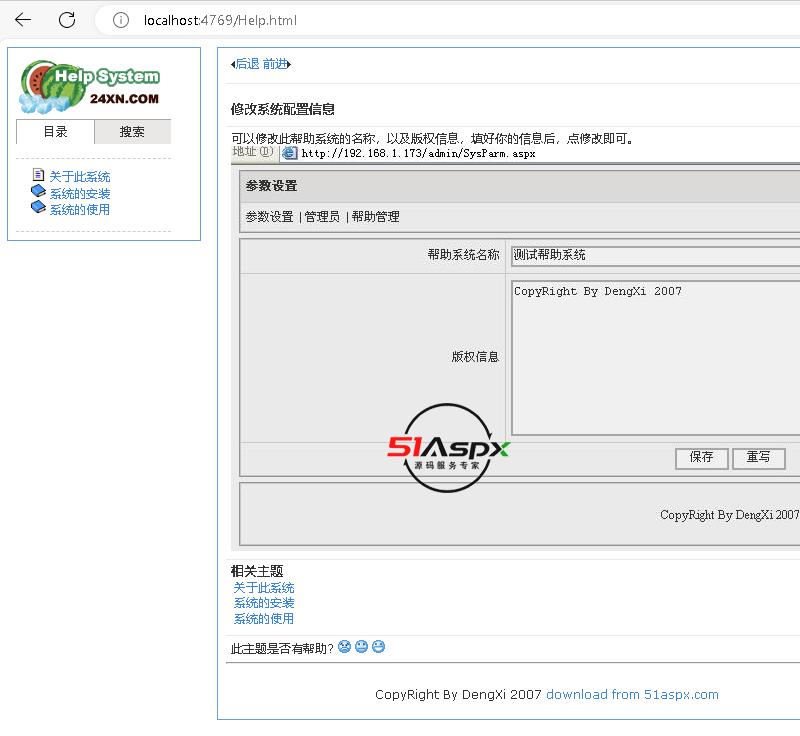The width and height of the screenshot is (800, 736).
Task: Click the 帮助管理 menu item in screenshot
Action: coord(376,217)
